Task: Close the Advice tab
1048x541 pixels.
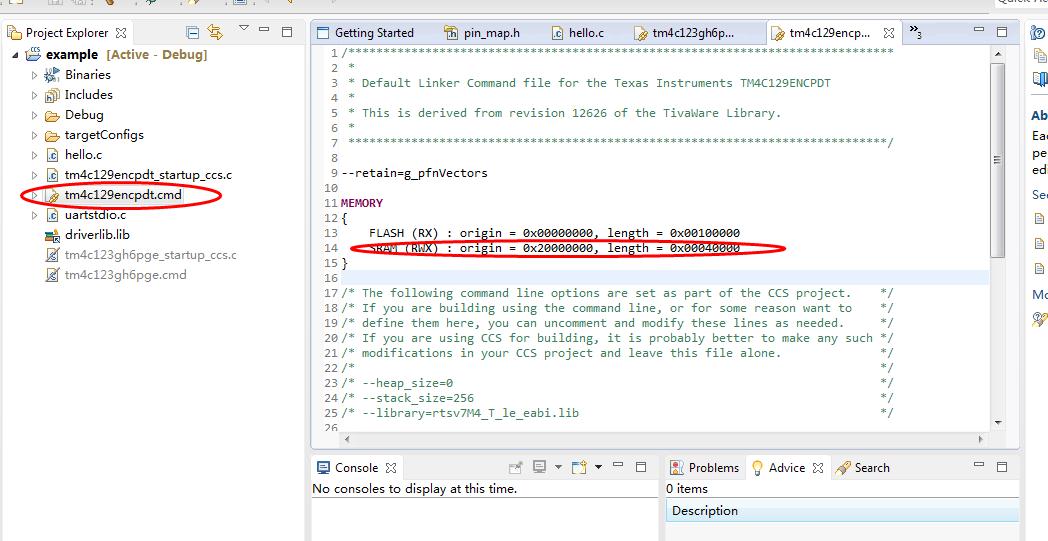Action: 817,468
